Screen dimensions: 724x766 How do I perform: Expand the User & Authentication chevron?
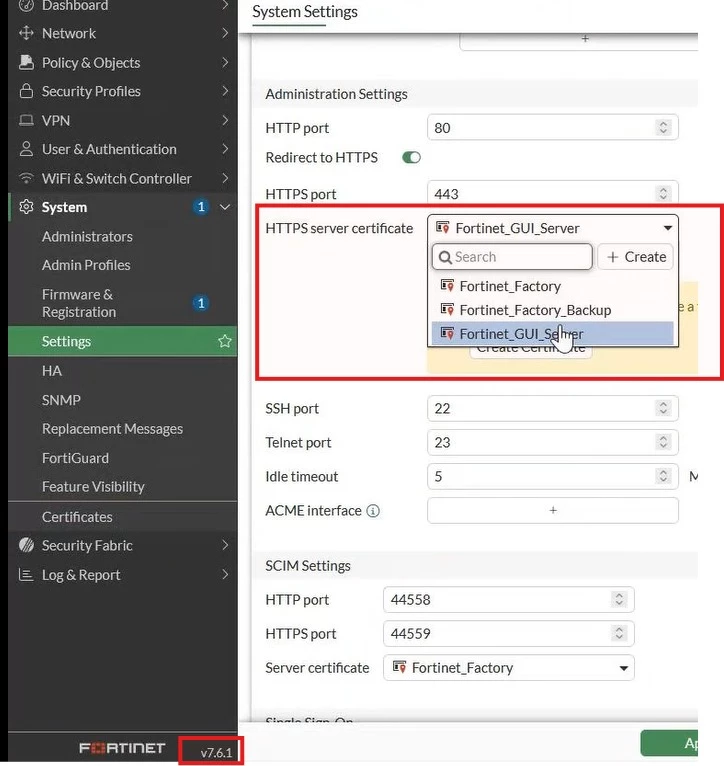click(x=225, y=149)
